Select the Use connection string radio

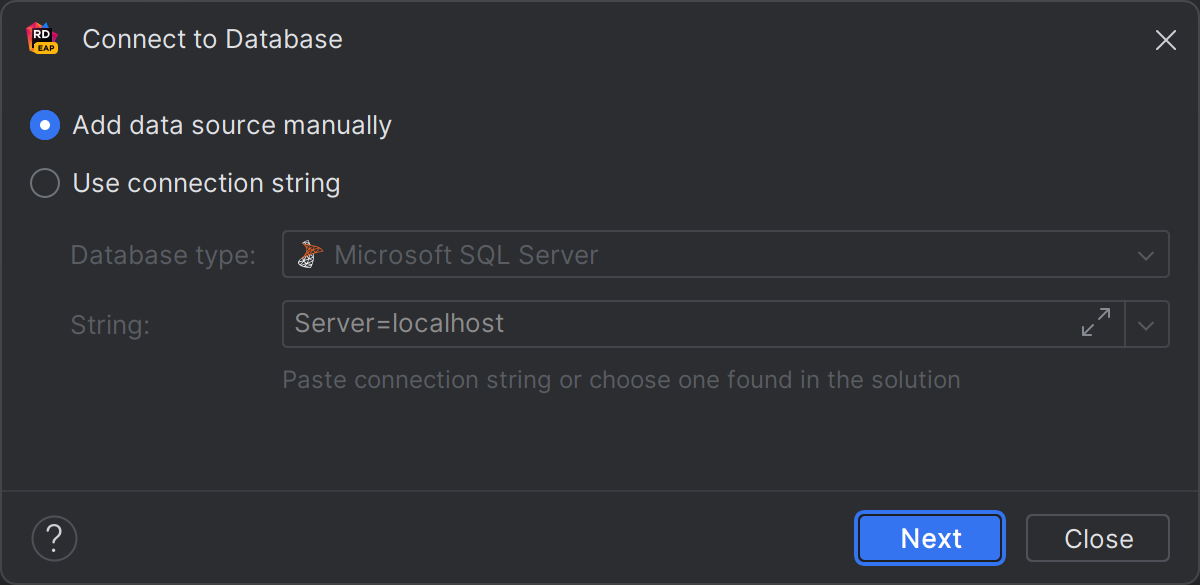click(x=45, y=183)
